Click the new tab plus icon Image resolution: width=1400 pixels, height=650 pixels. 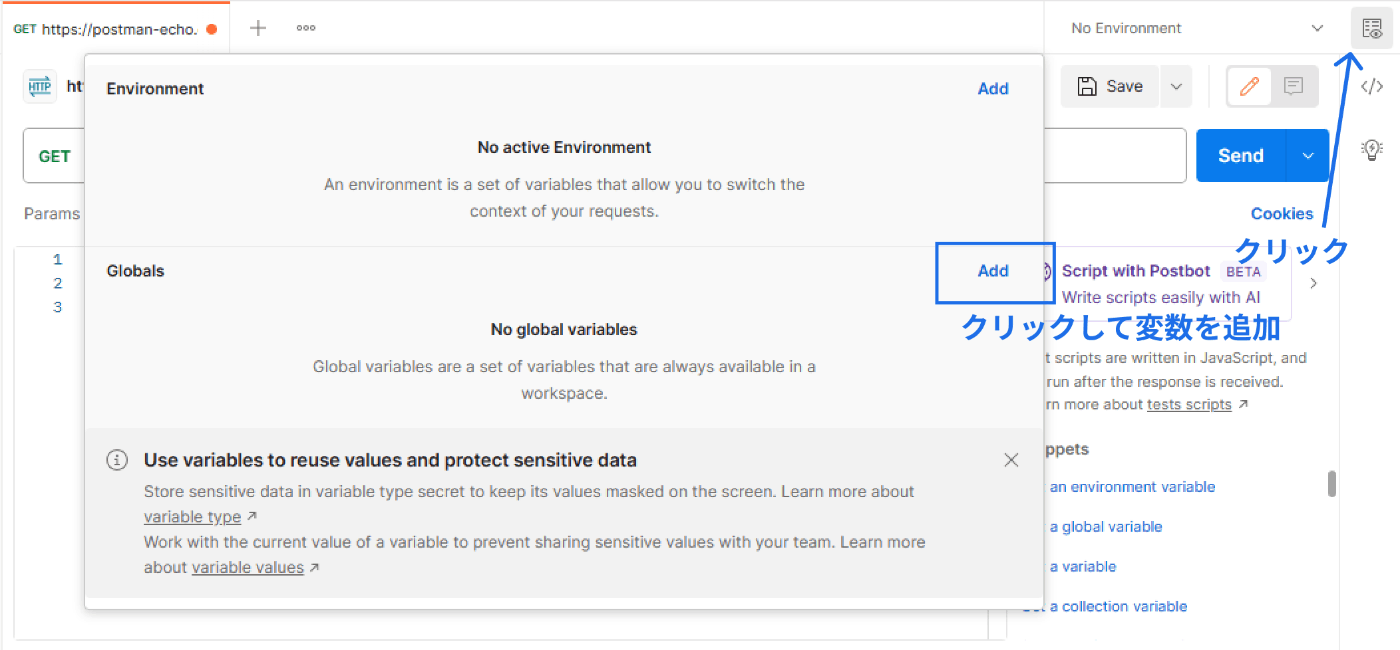[258, 28]
